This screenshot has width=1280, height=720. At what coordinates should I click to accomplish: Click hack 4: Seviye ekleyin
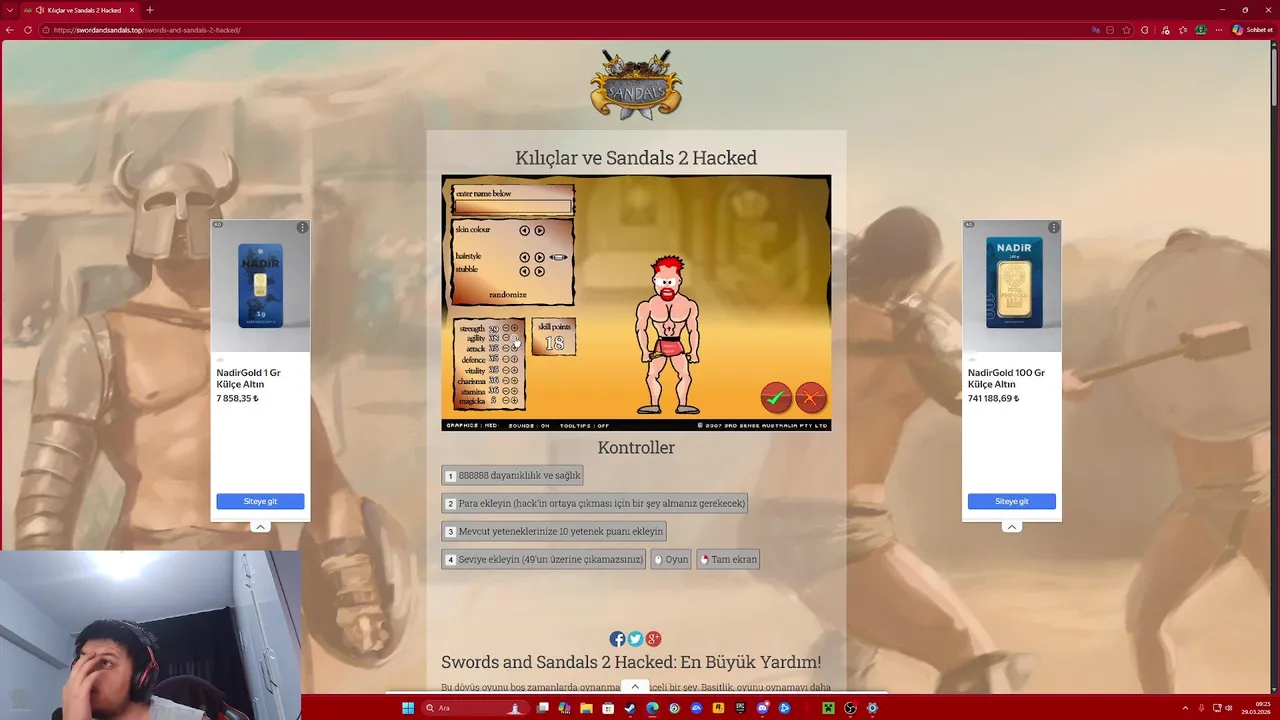pyautogui.click(x=544, y=559)
